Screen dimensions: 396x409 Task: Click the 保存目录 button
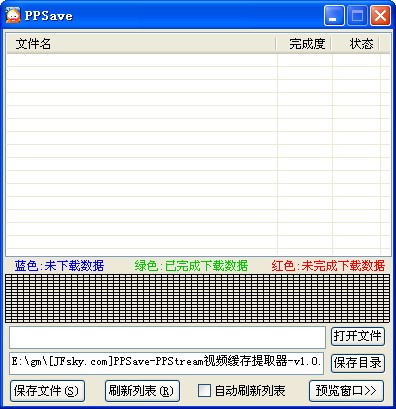tap(358, 363)
